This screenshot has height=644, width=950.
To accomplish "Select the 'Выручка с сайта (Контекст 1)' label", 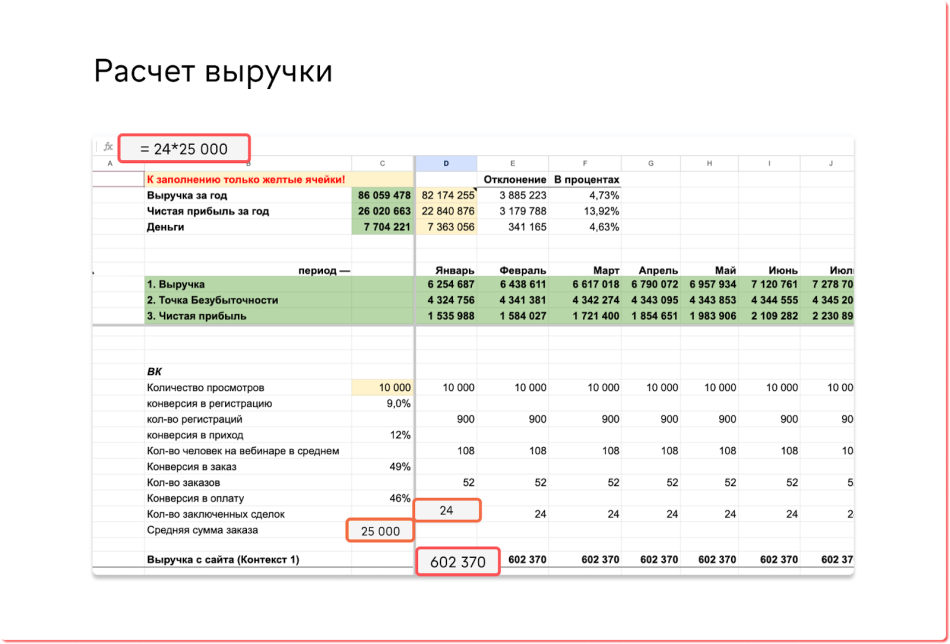I will (x=223, y=560).
